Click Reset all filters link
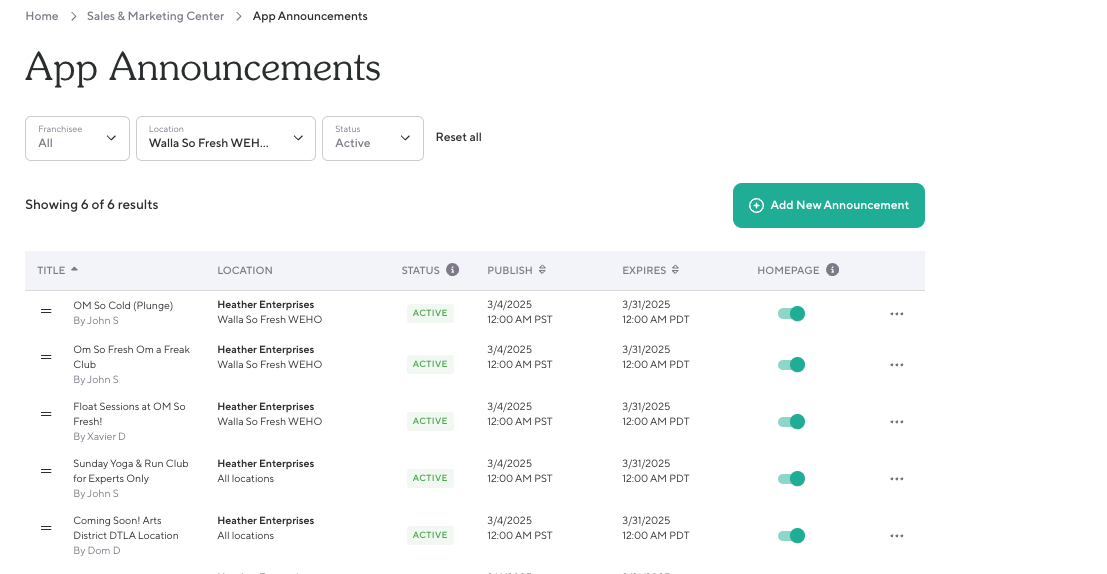 (x=458, y=137)
